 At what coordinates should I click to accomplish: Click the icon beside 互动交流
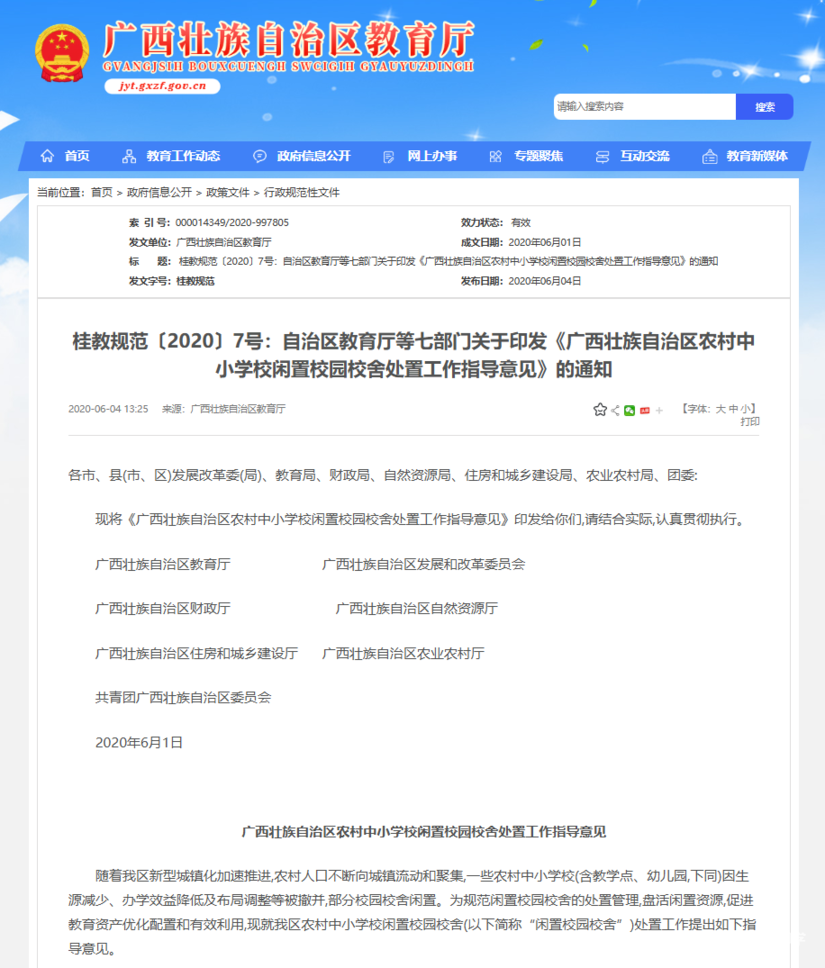pos(602,157)
